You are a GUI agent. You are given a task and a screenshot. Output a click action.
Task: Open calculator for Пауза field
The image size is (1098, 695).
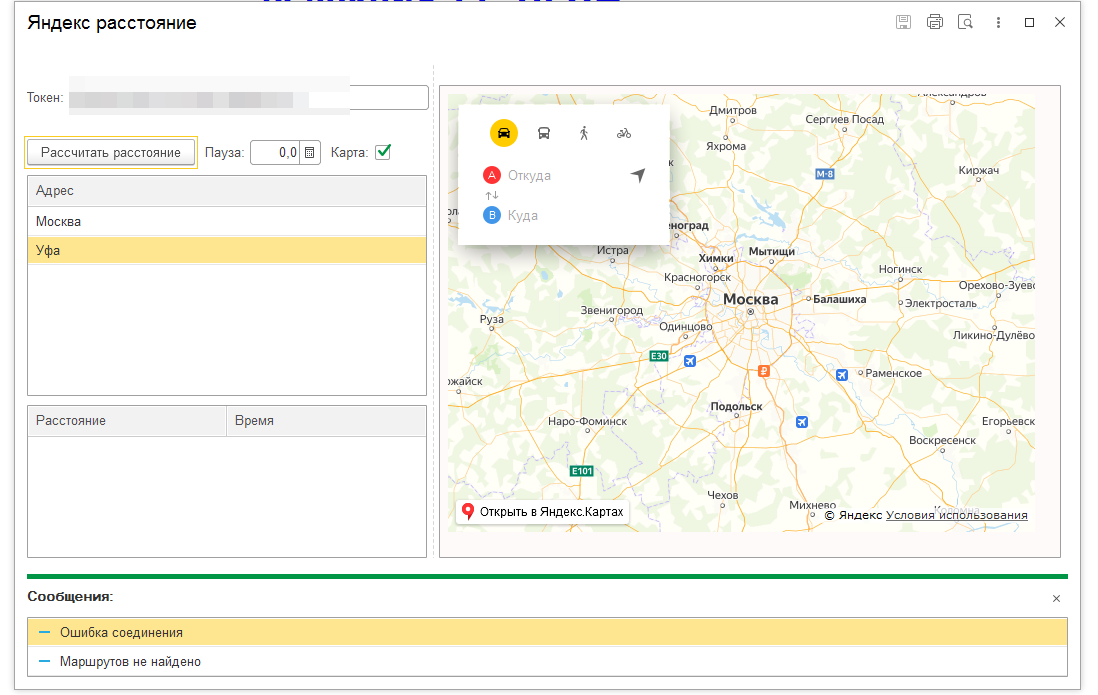310,153
